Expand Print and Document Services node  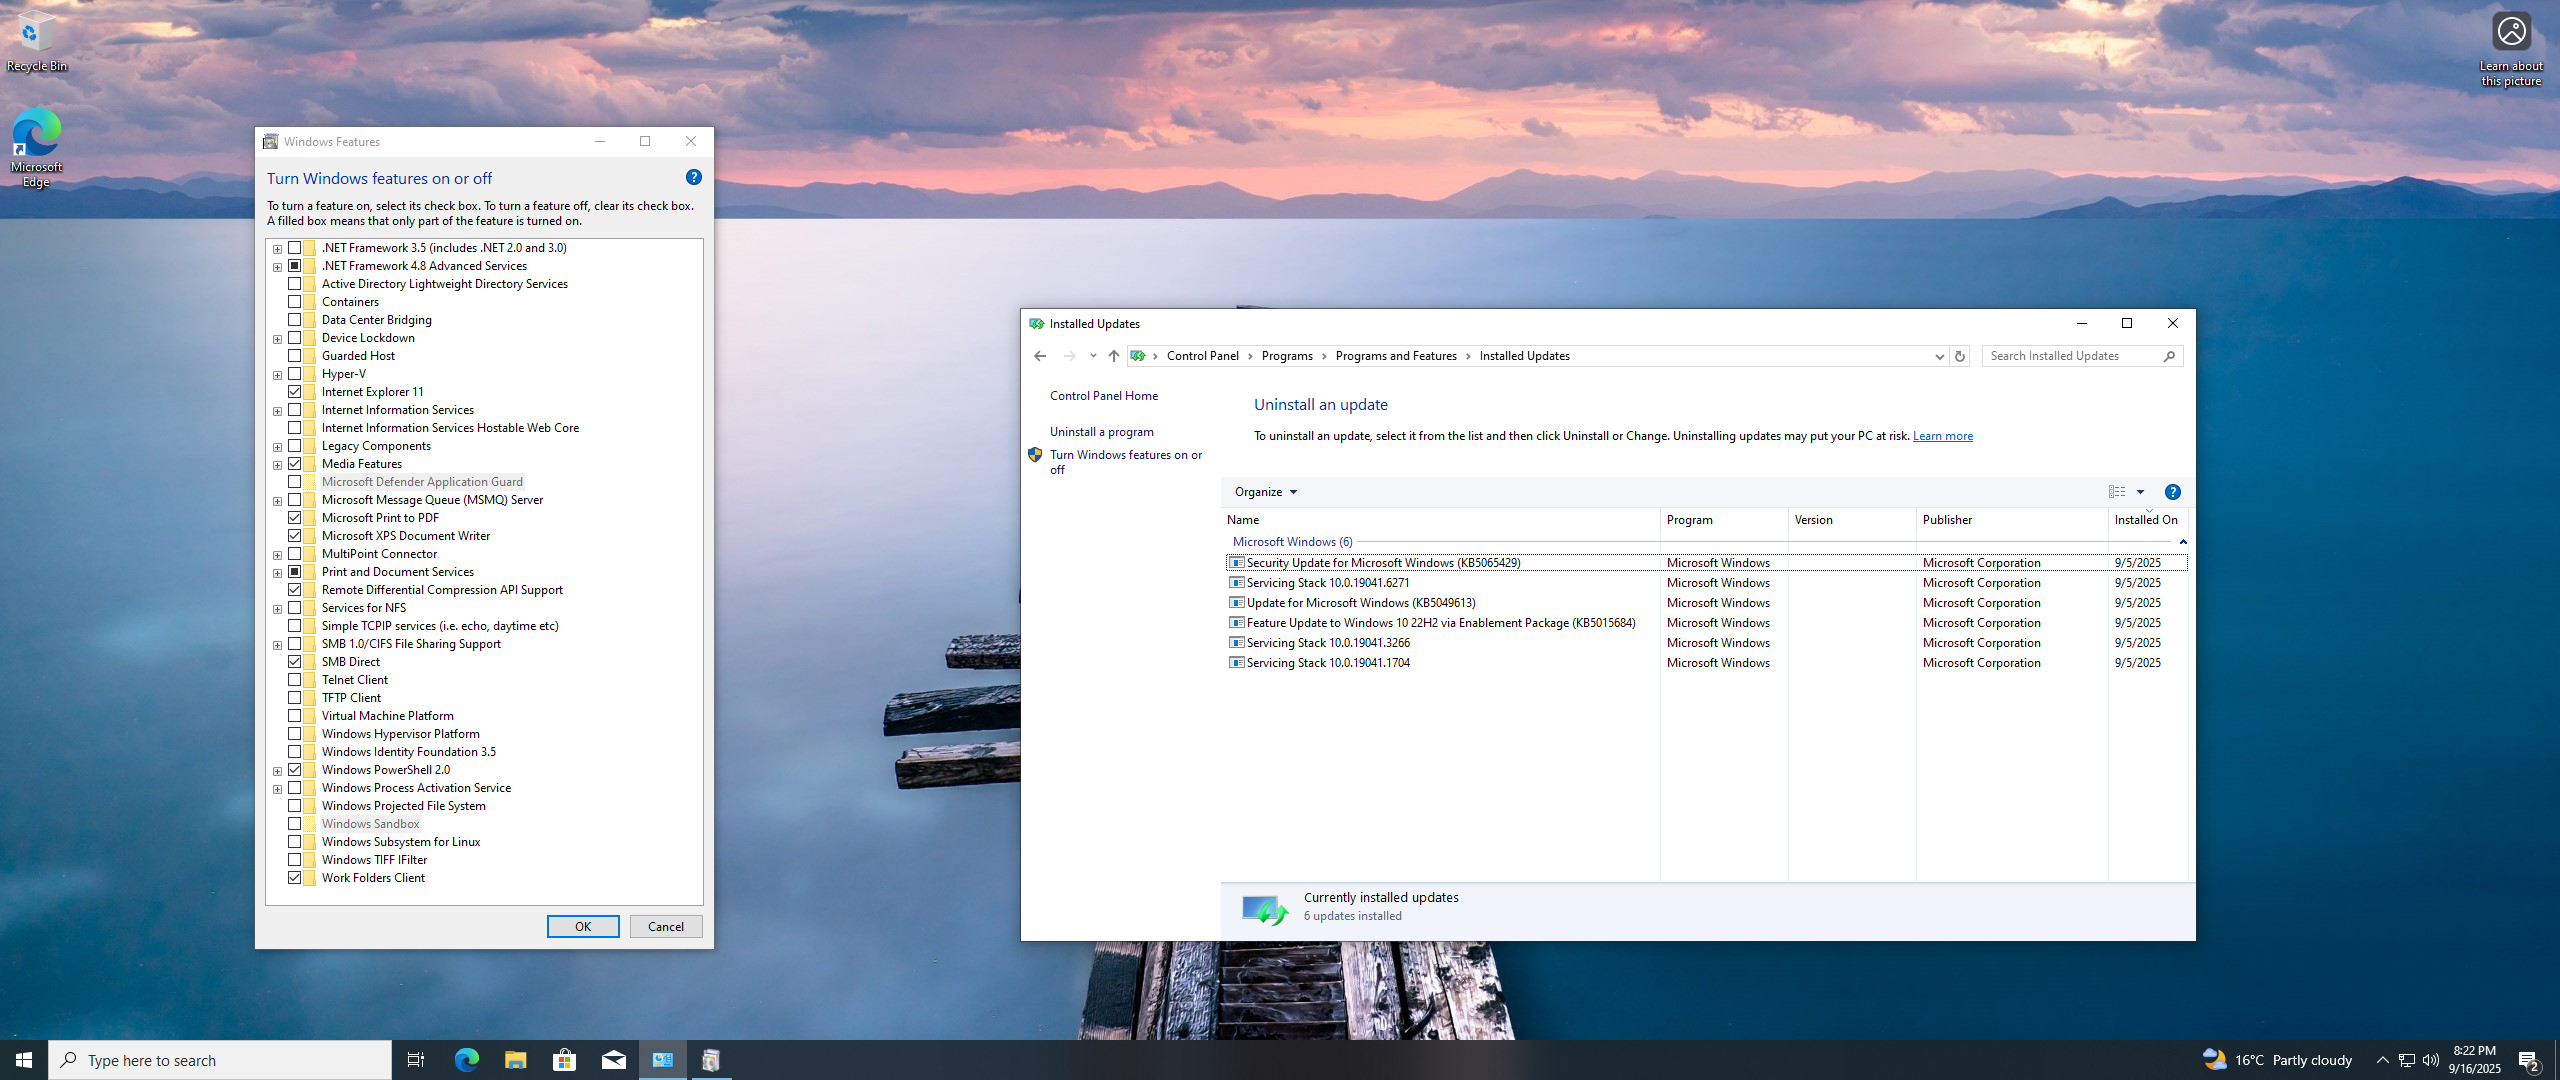[x=277, y=573]
